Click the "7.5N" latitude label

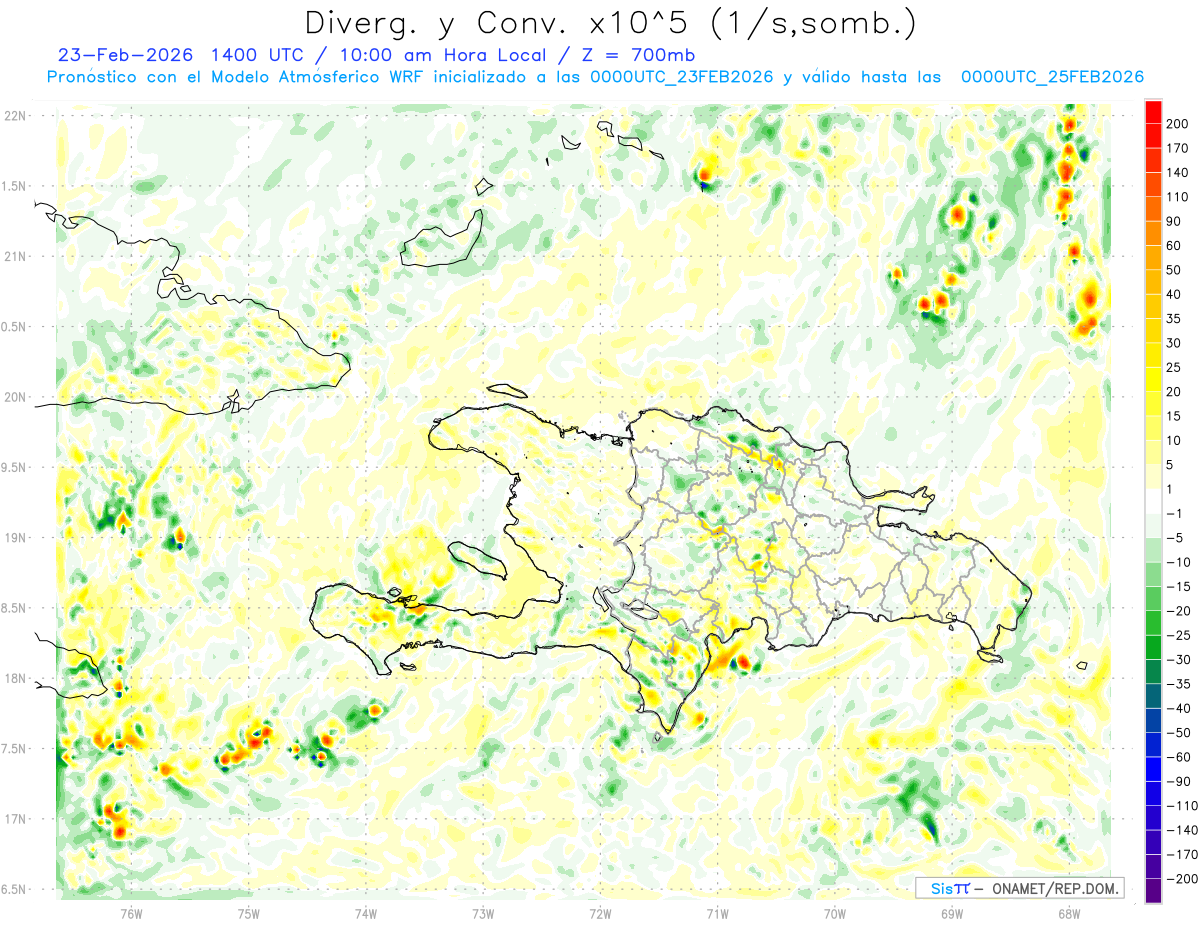[15, 748]
